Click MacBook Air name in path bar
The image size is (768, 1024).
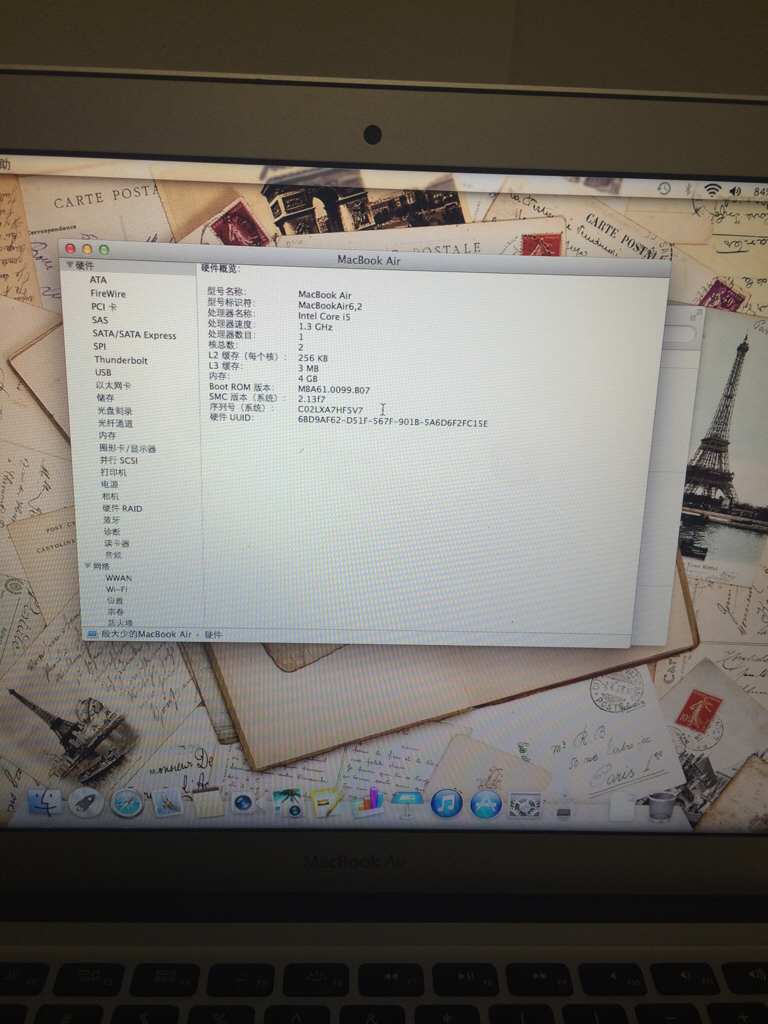point(146,634)
